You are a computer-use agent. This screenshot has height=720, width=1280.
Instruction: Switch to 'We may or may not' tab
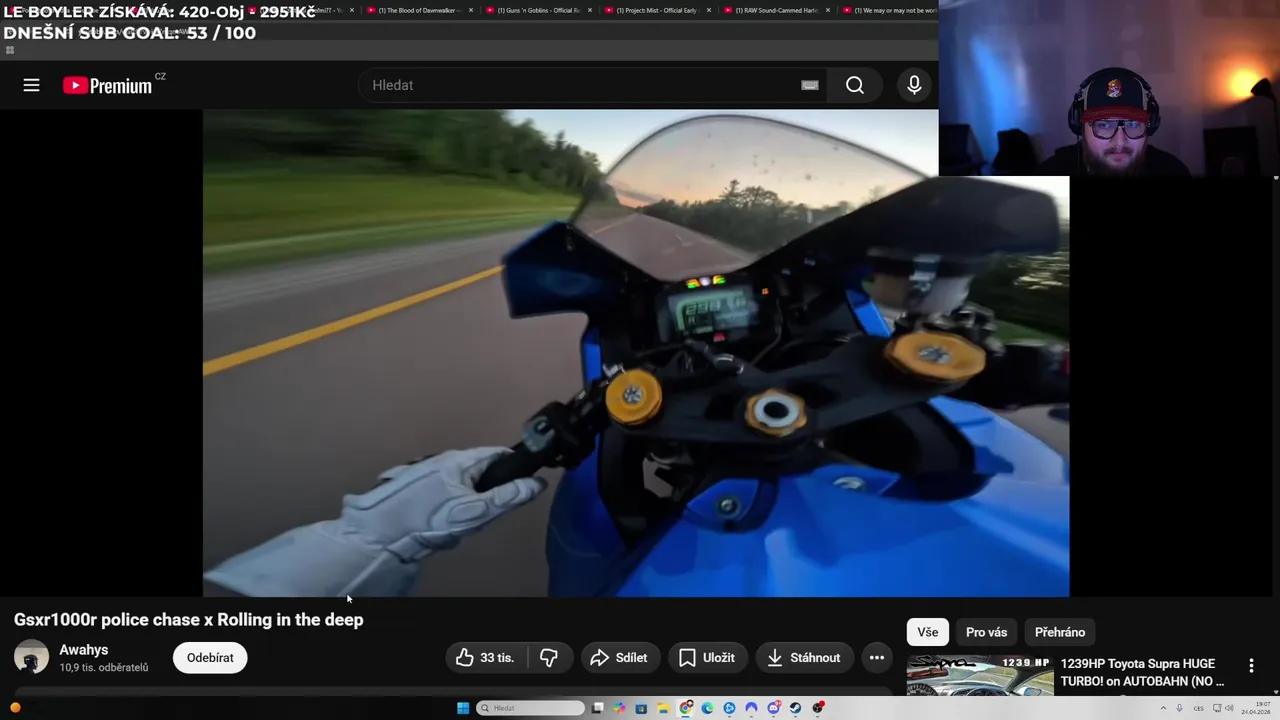coord(890,10)
